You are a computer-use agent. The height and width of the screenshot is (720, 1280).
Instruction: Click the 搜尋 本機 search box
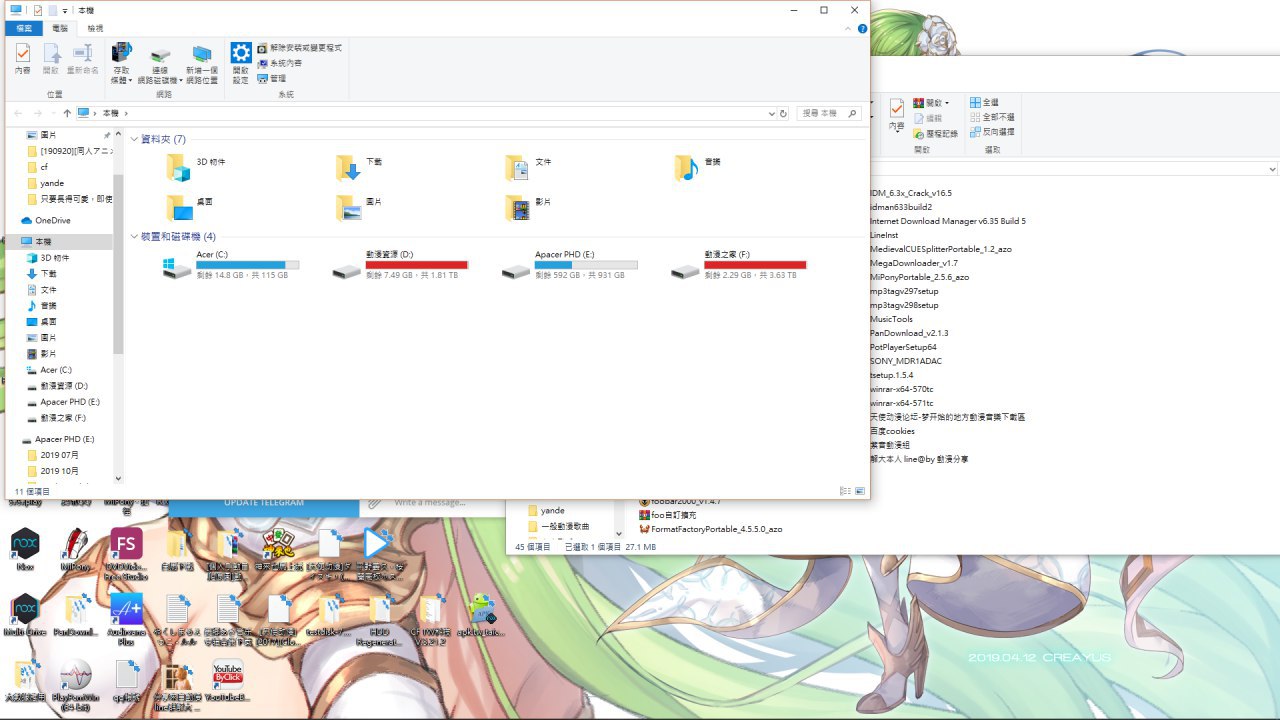coord(829,114)
